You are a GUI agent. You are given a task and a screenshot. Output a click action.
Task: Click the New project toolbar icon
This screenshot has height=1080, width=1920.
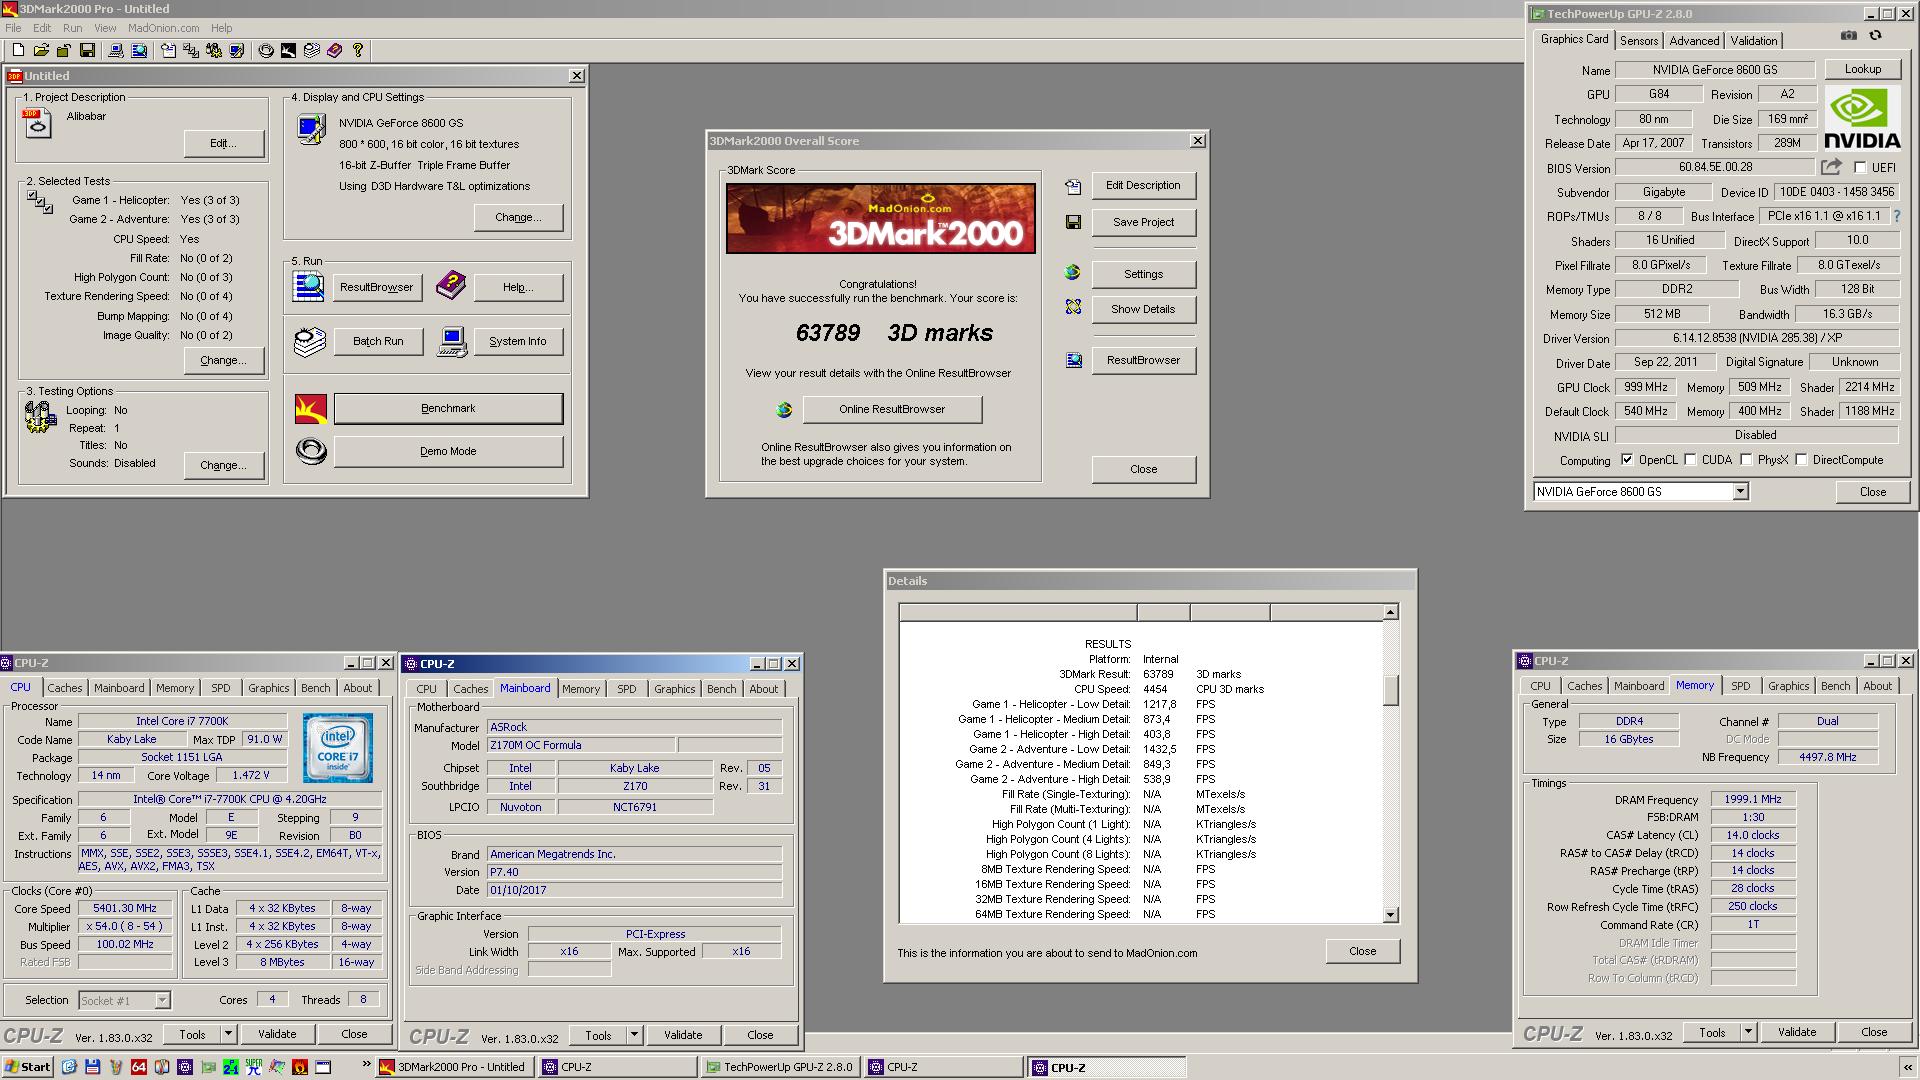18,50
